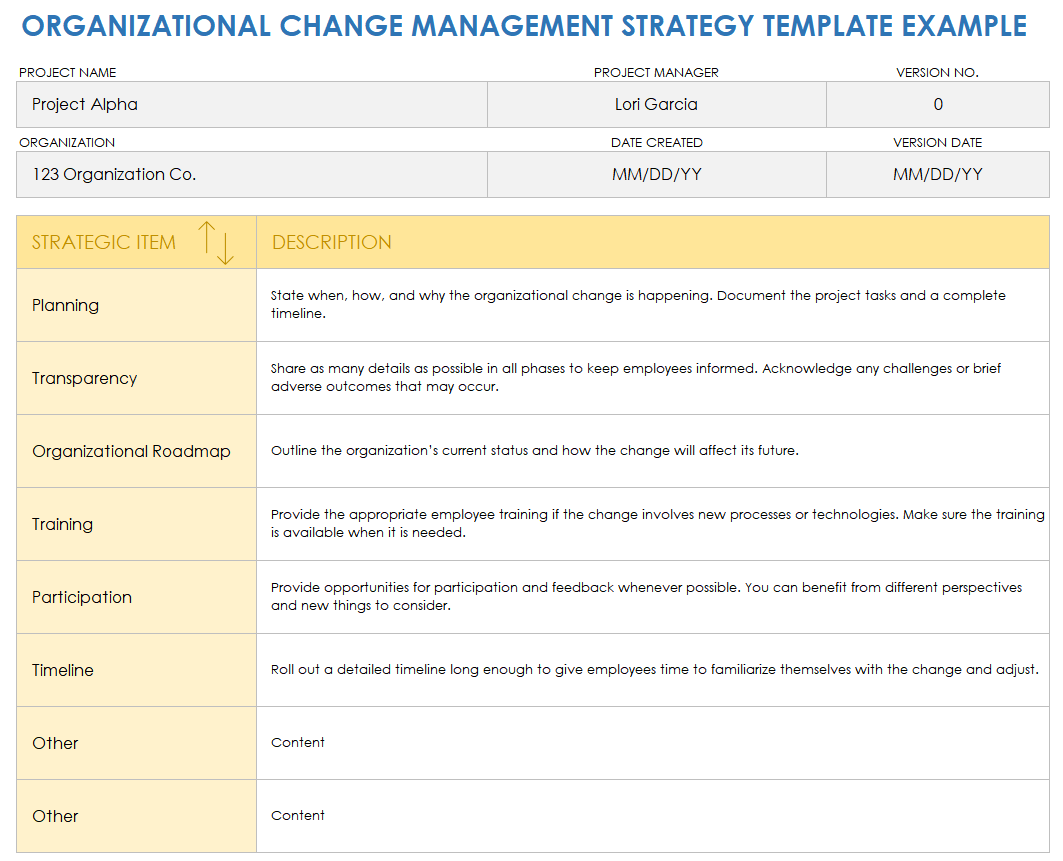Screen dimensions: 1063x861
Task: Click the Content description in the last row
Action: 298,815
